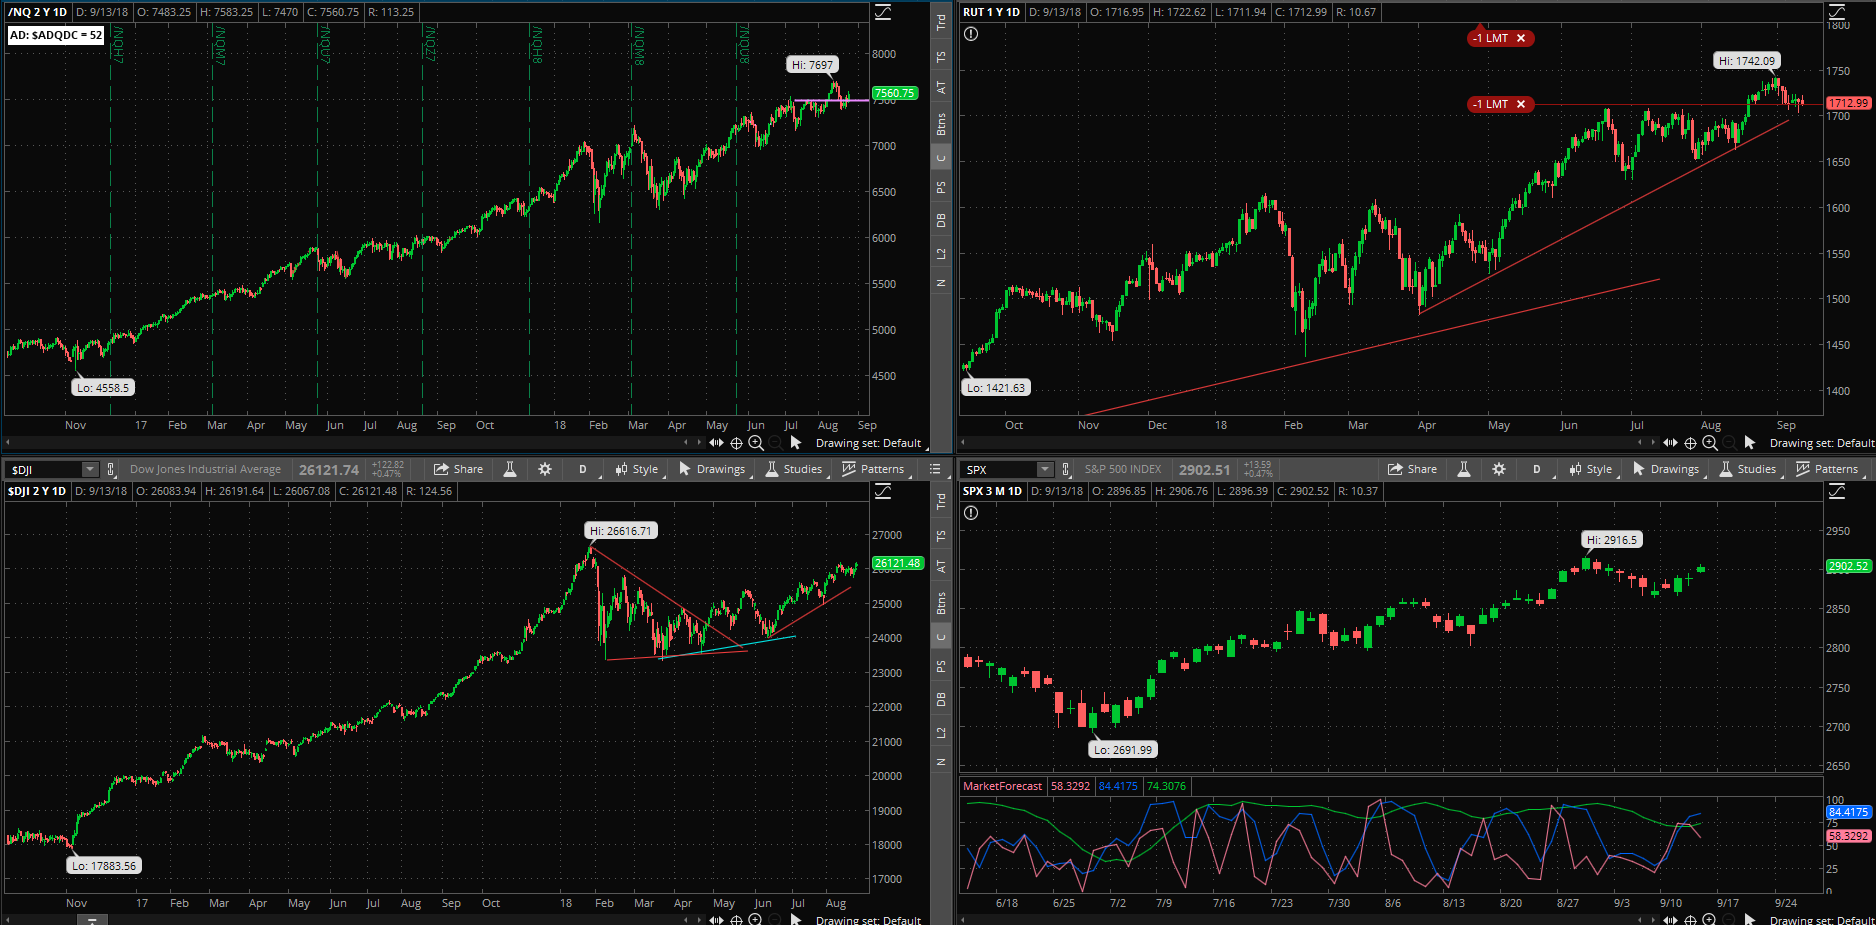The height and width of the screenshot is (925, 1876).
Task: Open chart settings gear in the SPX toolbar
Action: tap(1499, 469)
